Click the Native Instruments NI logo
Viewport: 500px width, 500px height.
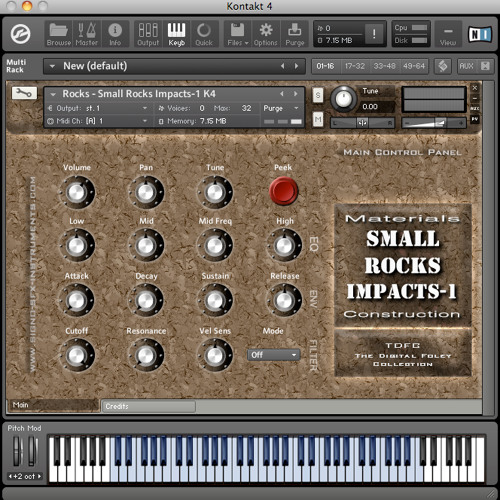[480, 34]
